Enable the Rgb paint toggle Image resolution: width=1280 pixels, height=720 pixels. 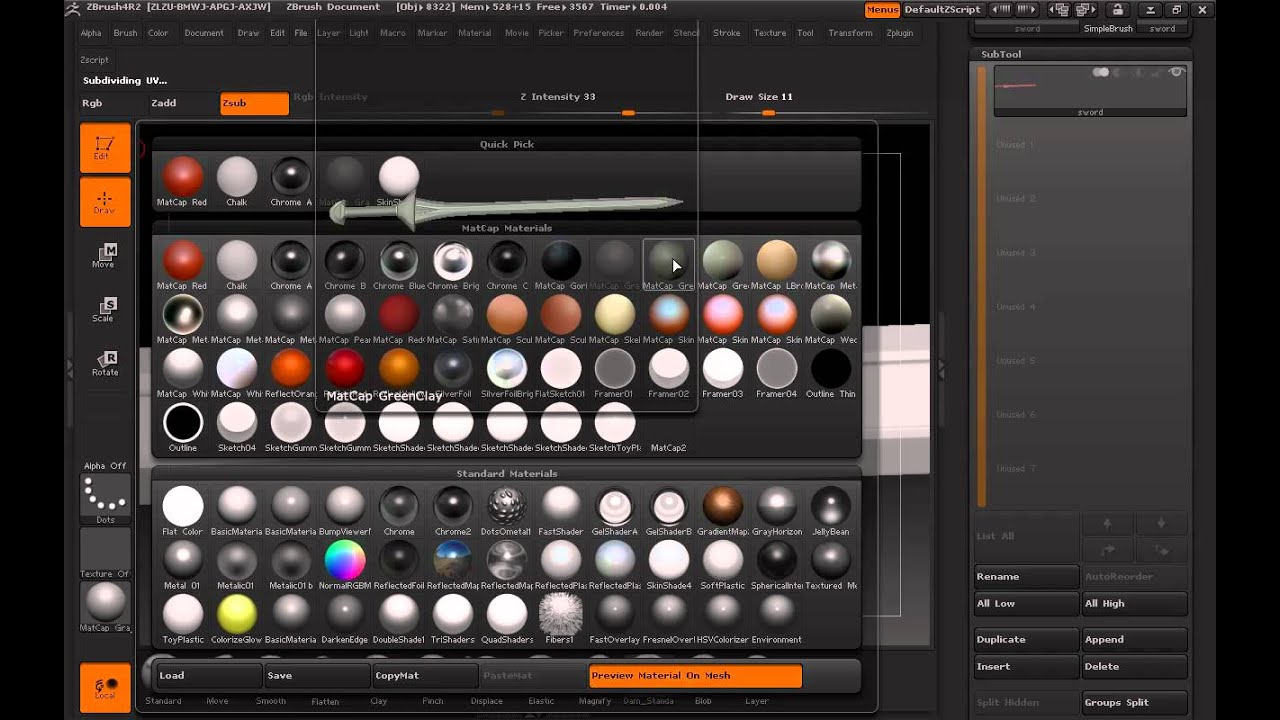113,103
